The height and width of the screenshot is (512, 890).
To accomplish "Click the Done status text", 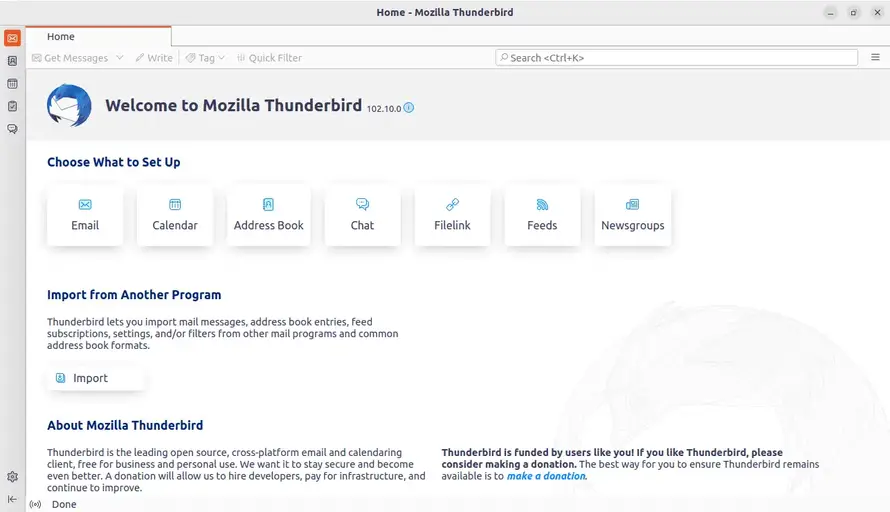I will pos(64,504).
